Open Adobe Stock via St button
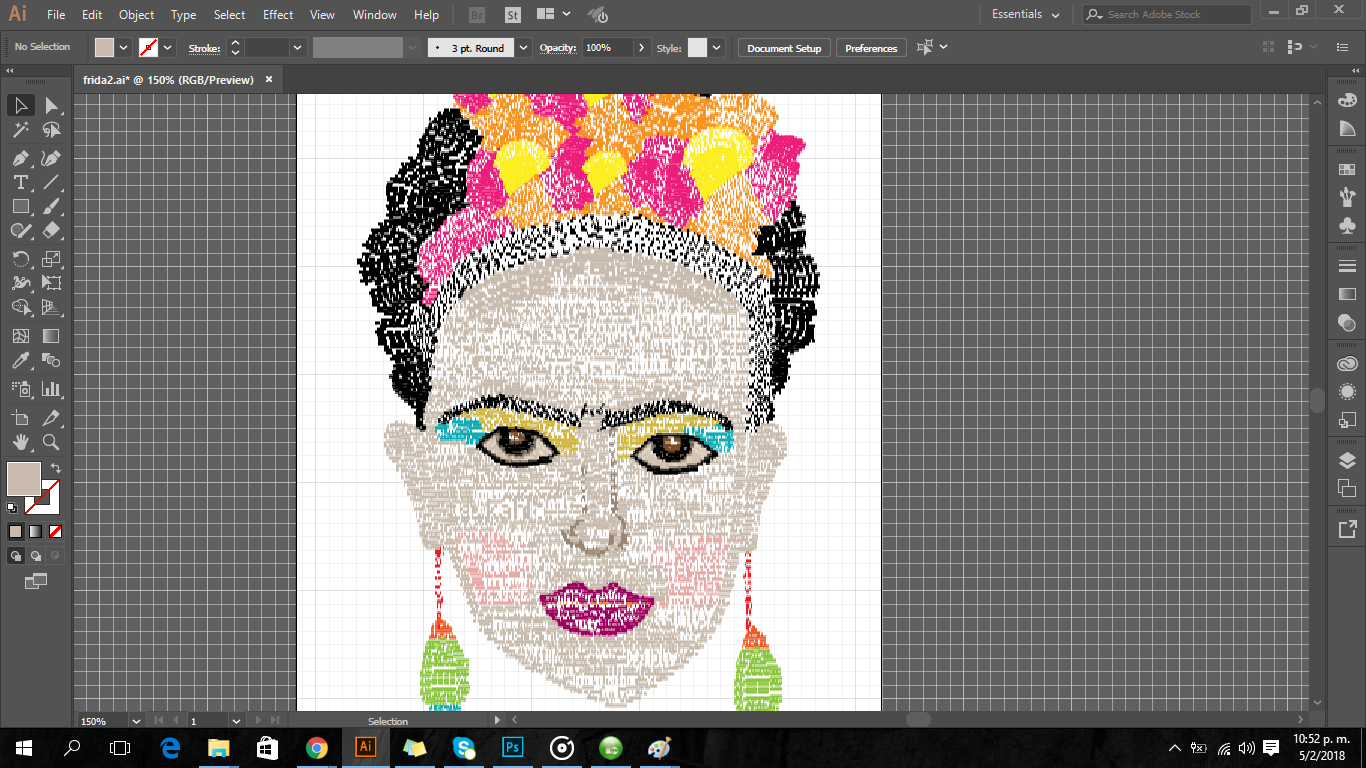The image size is (1366, 768). (512, 15)
